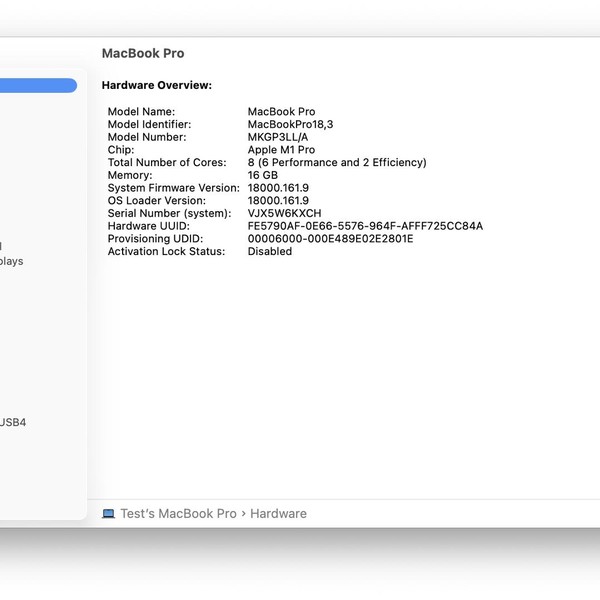600x600 pixels.
Task: Click the System Firmware Version value 18000.161.9
Action: (x=278, y=188)
